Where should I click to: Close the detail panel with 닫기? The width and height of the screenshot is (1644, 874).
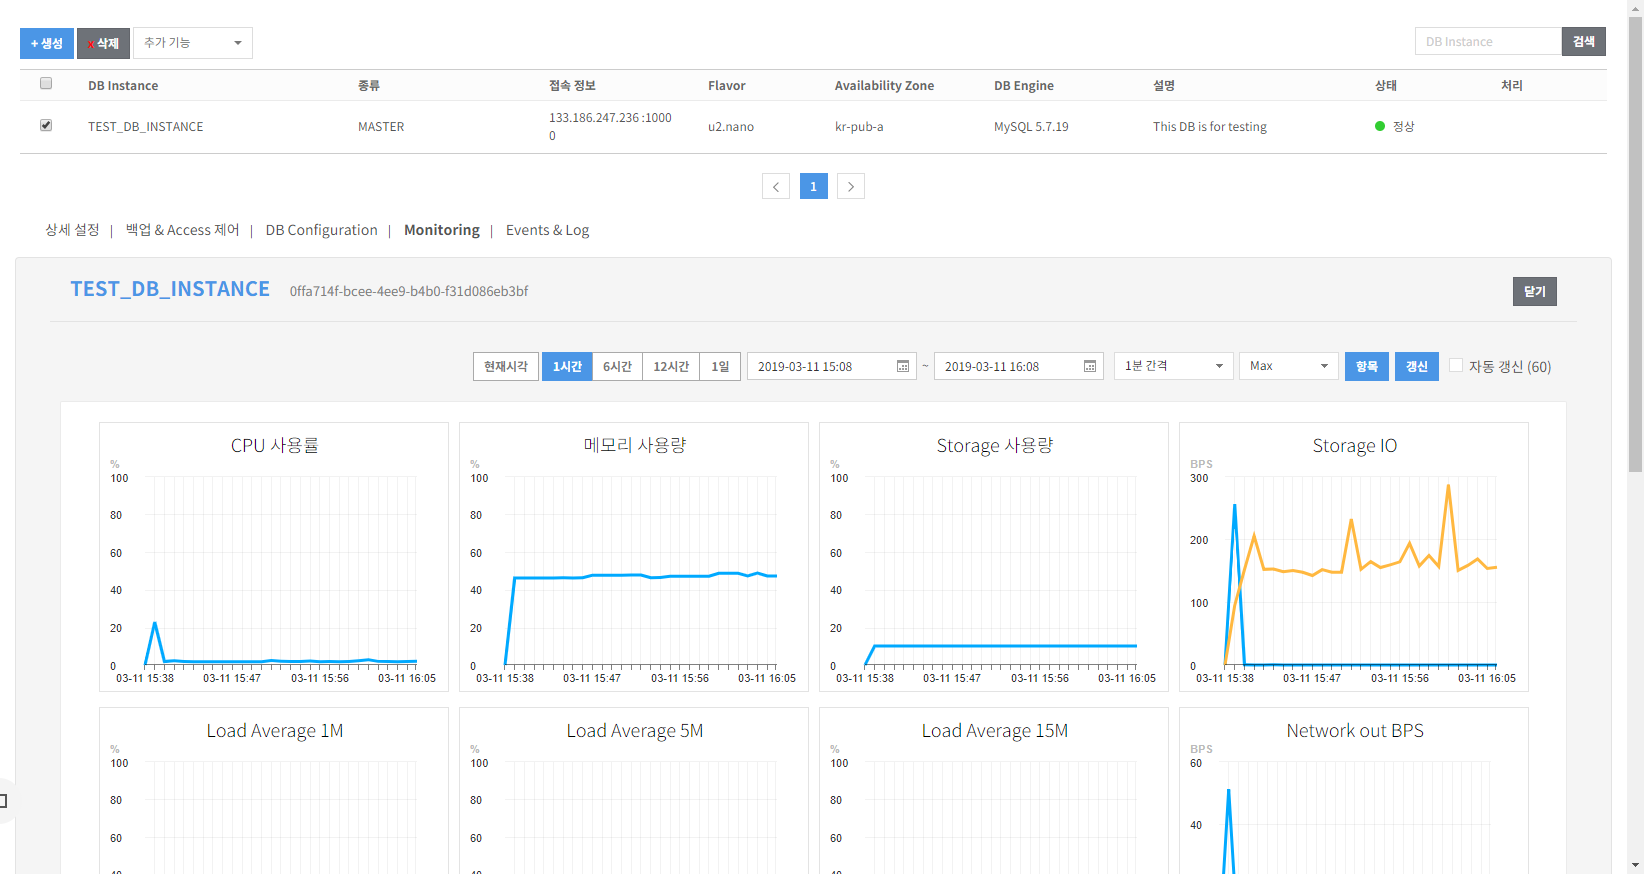pyautogui.click(x=1535, y=291)
